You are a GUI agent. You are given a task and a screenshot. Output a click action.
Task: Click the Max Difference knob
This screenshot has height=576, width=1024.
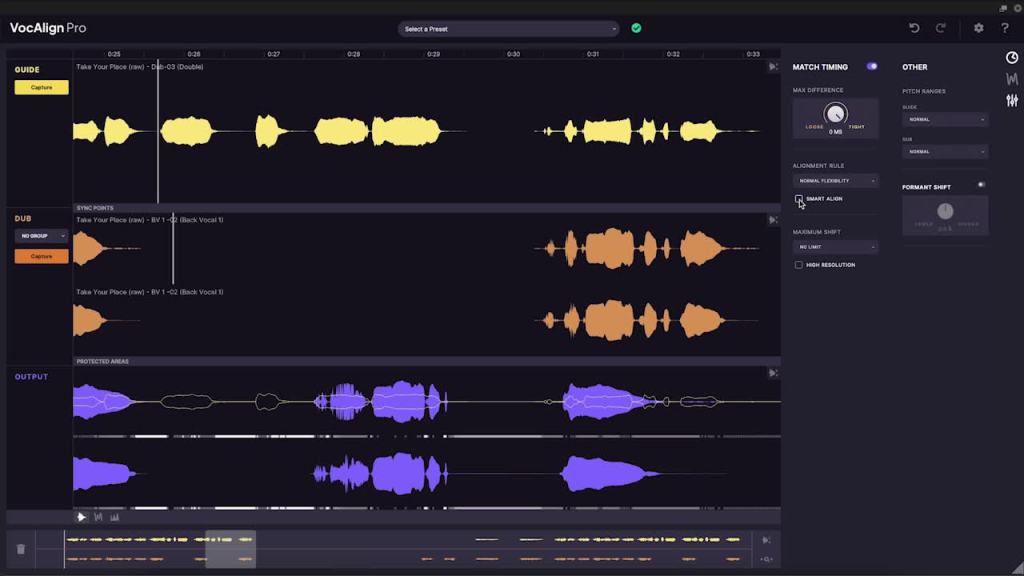pos(835,114)
